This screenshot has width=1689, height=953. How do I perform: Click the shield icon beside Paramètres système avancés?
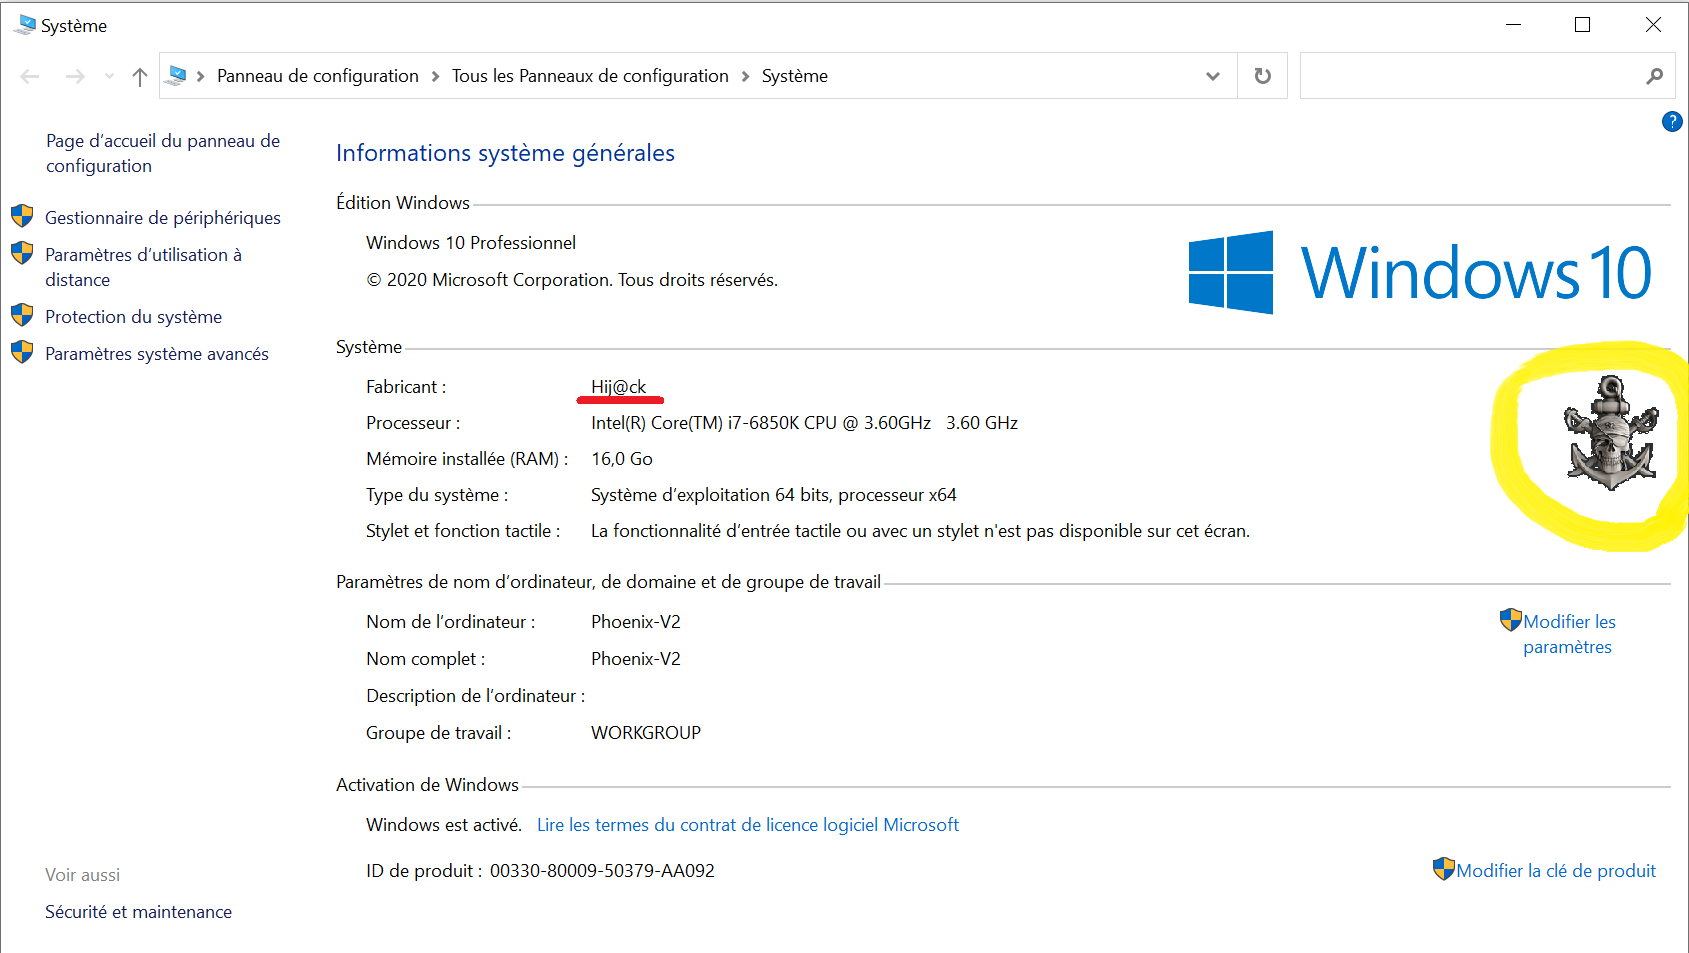[x=22, y=352]
